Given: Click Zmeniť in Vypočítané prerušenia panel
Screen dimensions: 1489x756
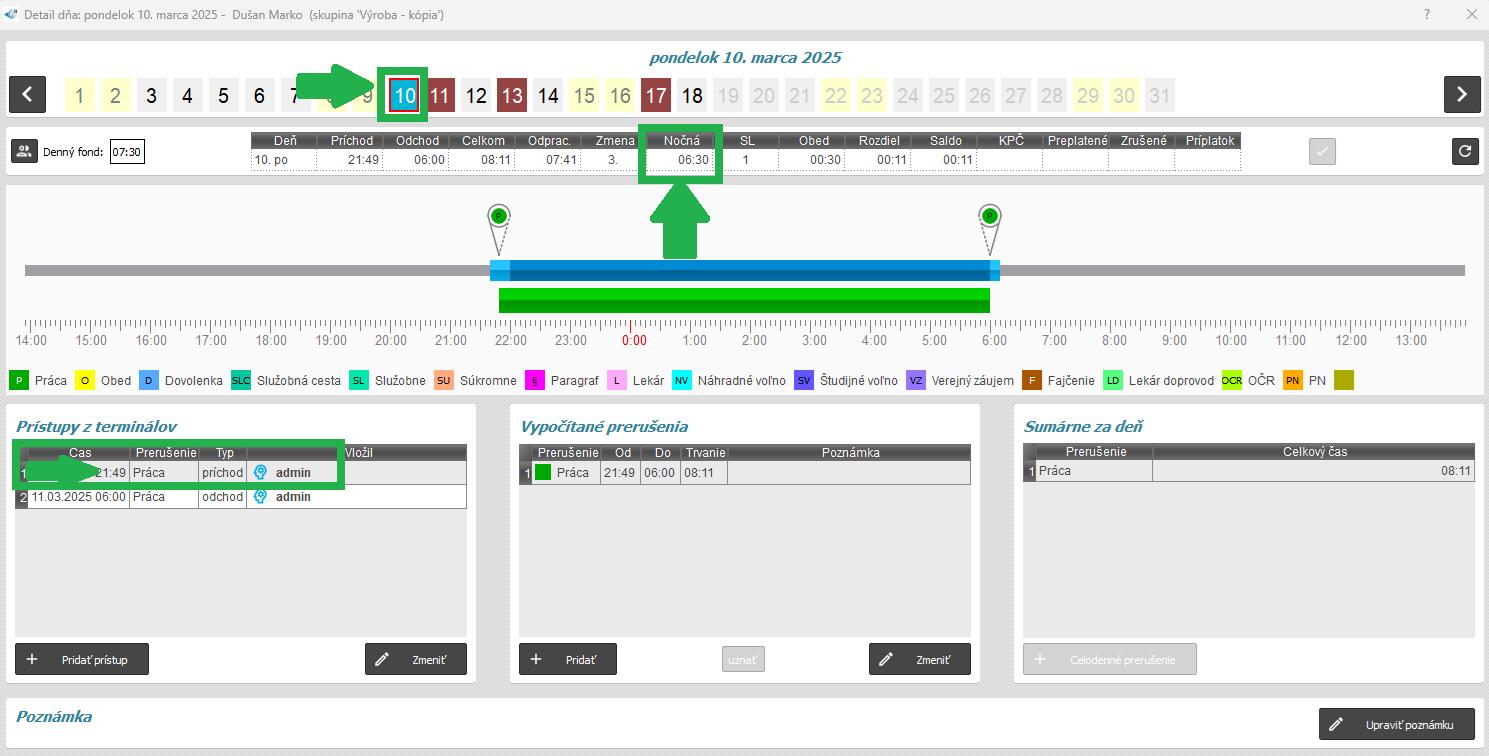Looking at the screenshot, I should tap(919, 660).
